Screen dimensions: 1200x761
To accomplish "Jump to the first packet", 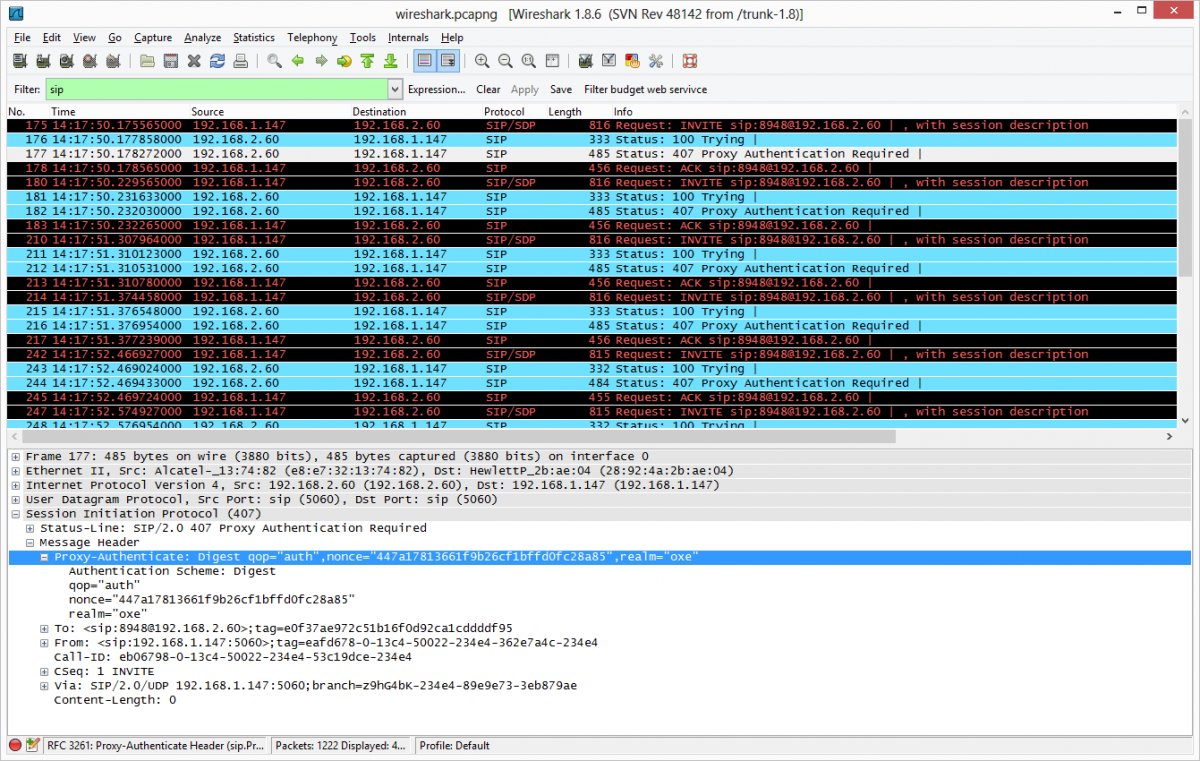I will (367, 61).
